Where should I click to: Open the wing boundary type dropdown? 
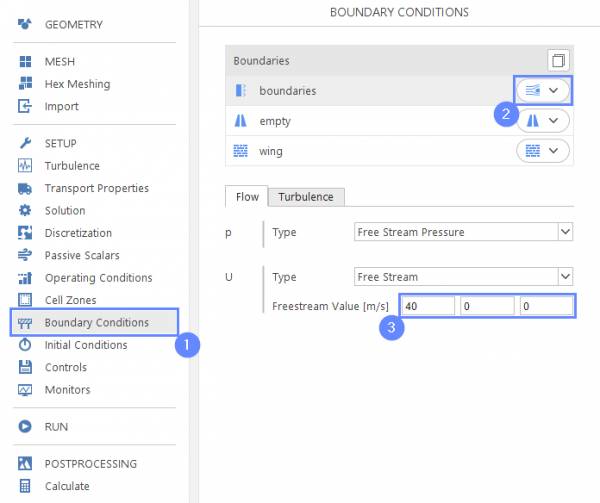tap(543, 151)
